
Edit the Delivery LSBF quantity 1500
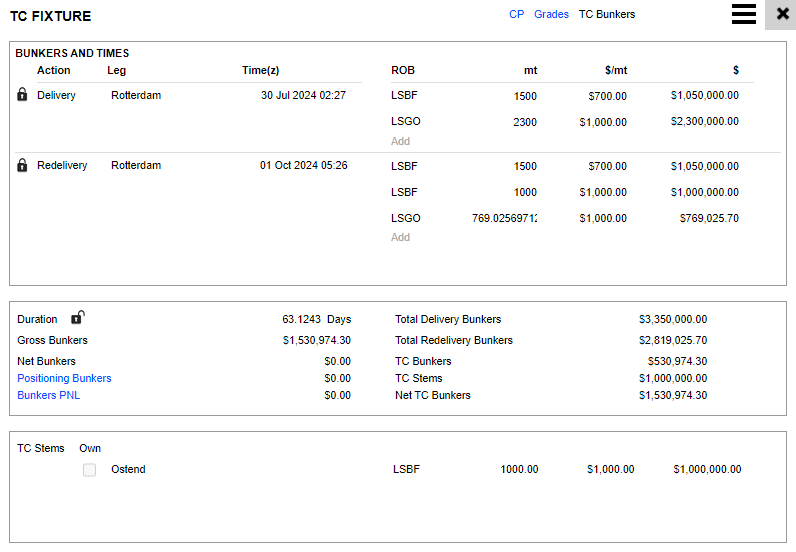pos(525,96)
